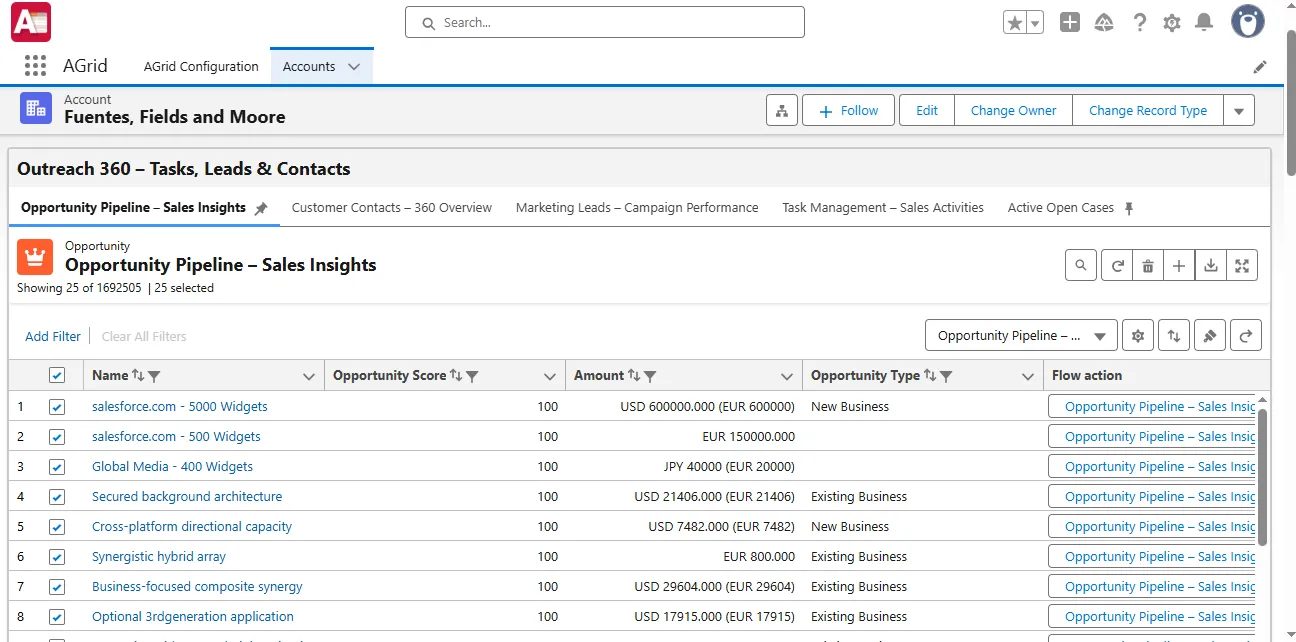The height and width of the screenshot is (642, 1296).
Task: Refresh the Opportunity grid
Action: tap(1117, 265)
